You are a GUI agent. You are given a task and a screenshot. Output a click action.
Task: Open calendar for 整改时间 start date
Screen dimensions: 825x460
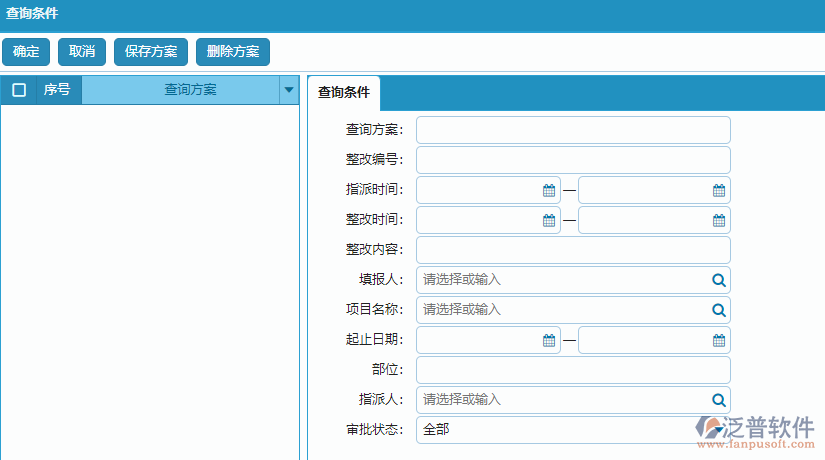[x=548, y=220]
